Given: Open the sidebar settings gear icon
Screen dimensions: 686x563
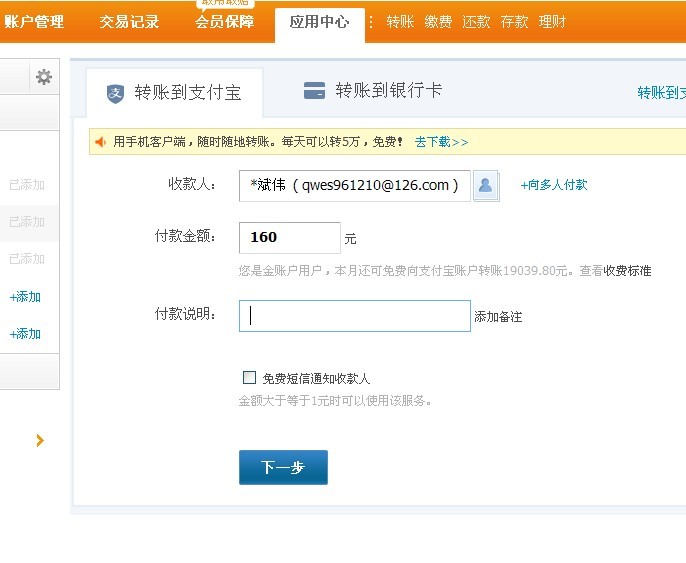Looking at the screenshot, I should [44, 77].
